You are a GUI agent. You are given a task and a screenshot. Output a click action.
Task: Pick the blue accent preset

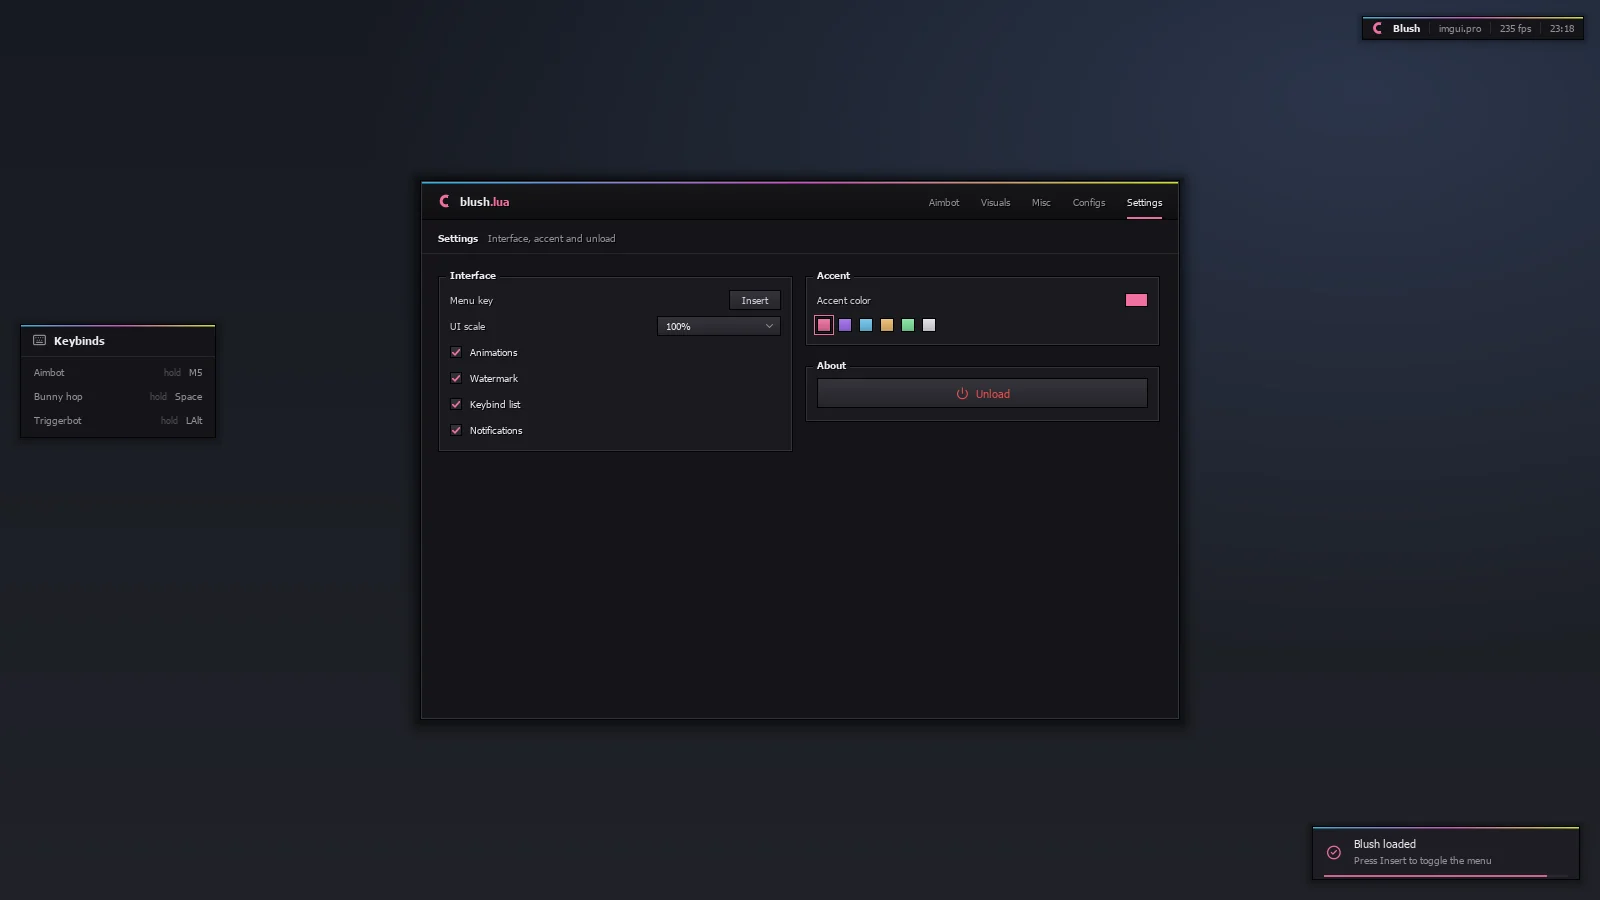(x=866, y=325)
